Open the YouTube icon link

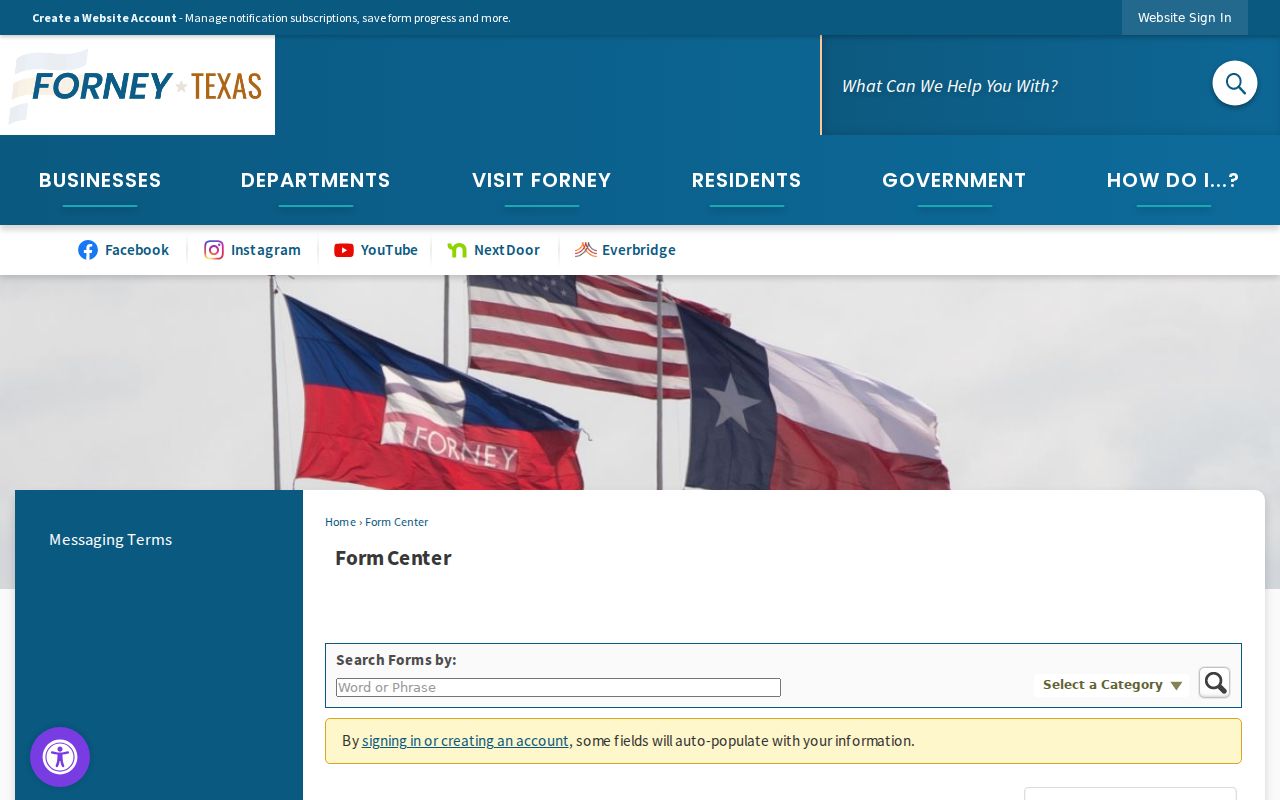click(x=376, y=250)
